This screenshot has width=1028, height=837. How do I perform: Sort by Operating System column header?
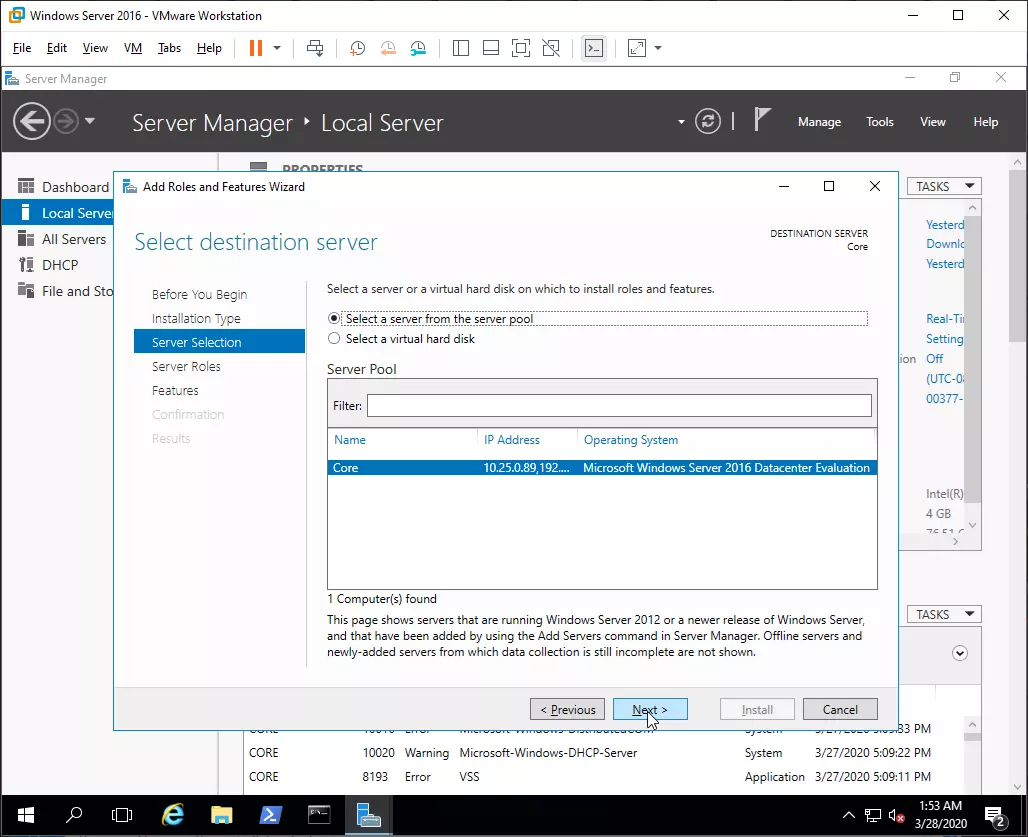click(x=631, y=440)
